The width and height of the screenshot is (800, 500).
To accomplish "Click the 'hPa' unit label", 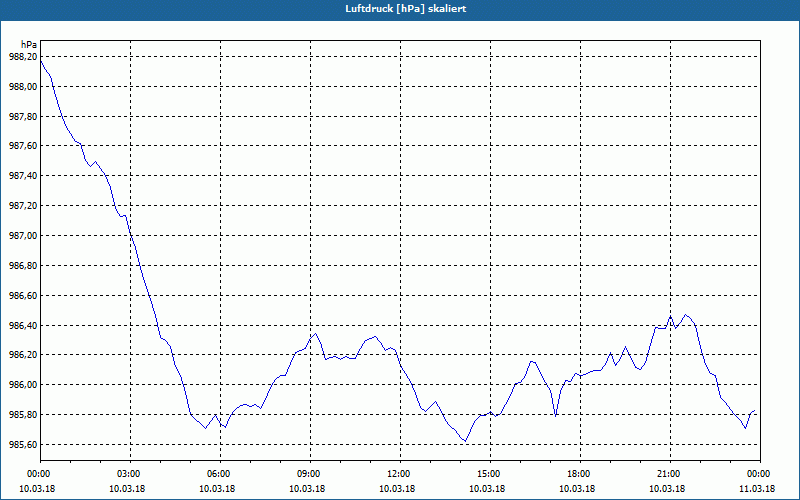I will (29, 45).
